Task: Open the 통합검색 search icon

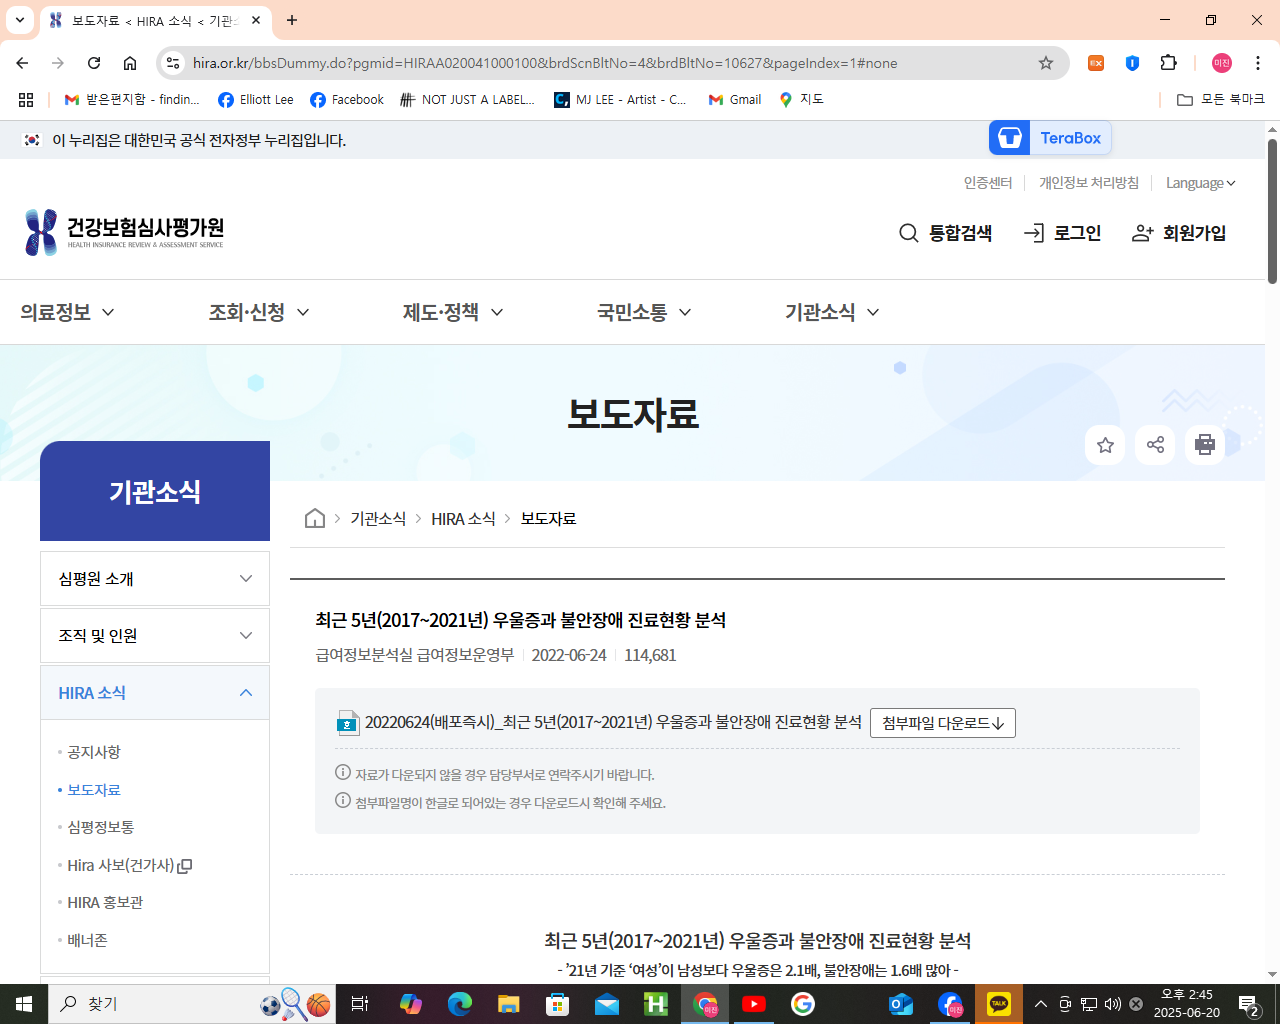Action: point(908,232)
